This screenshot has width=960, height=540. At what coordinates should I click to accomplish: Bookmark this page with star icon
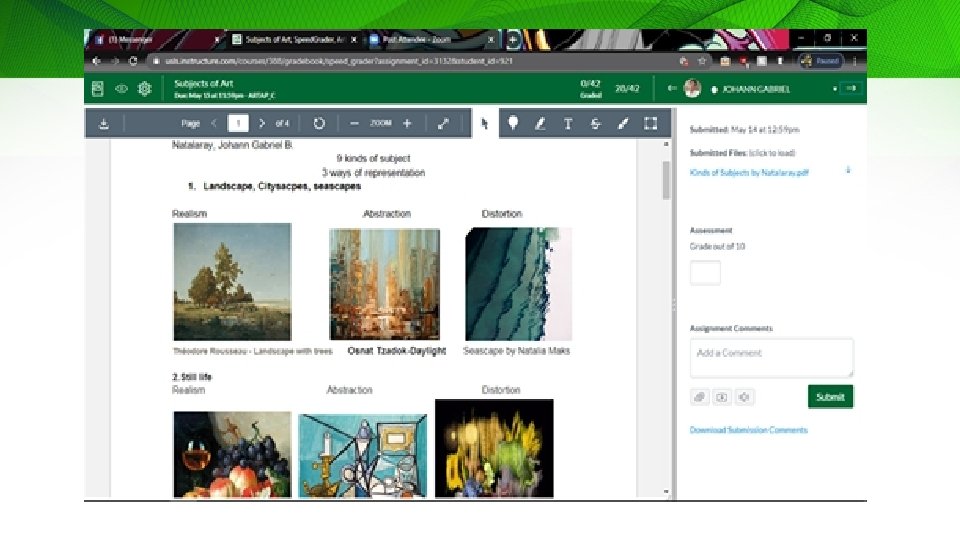[702, 61]
